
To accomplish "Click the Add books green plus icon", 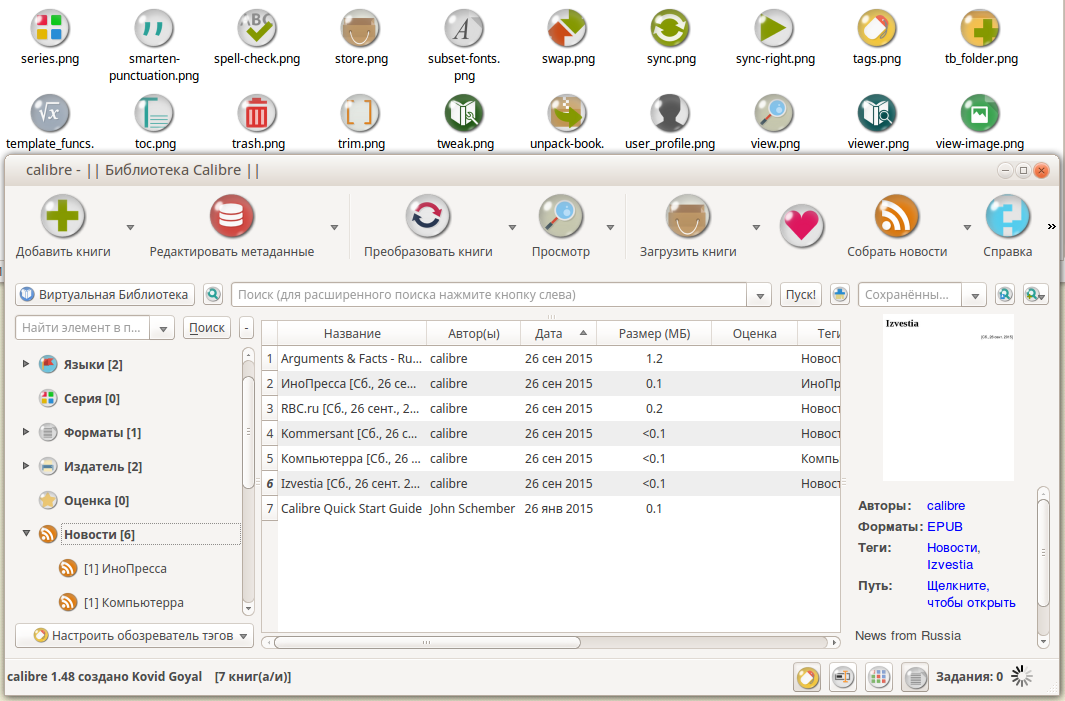I will (62, 217).
